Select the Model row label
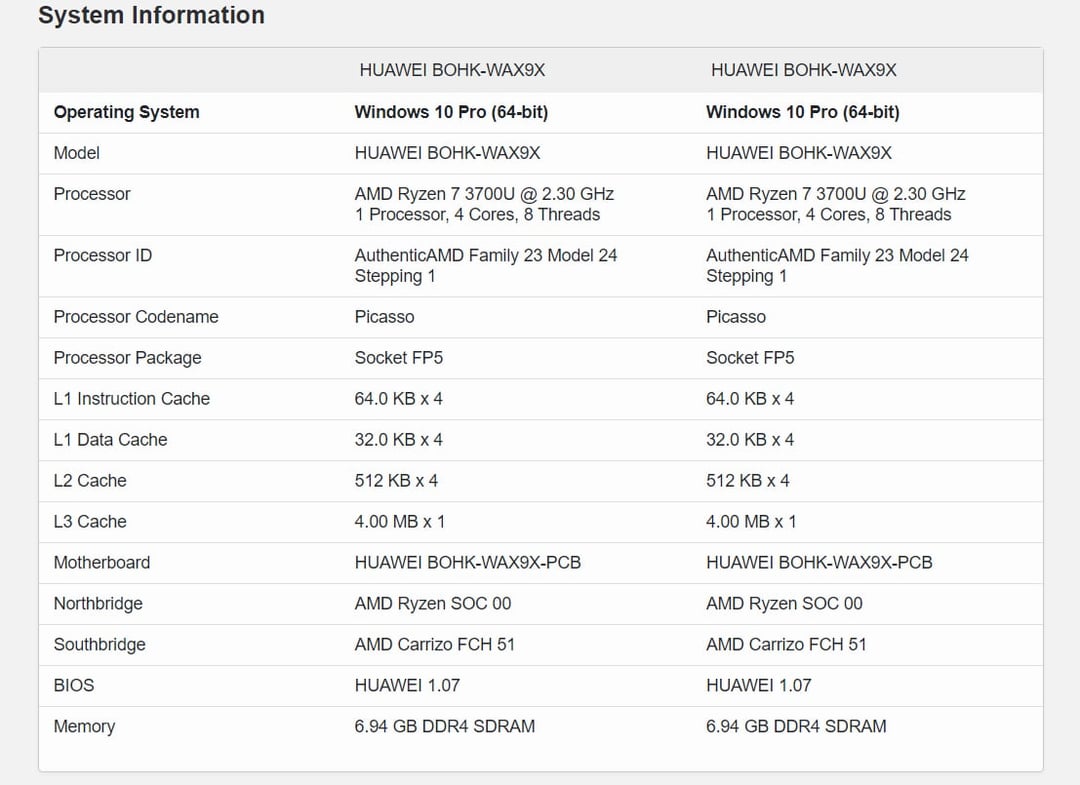The image size is (1080, 785). 76,153
